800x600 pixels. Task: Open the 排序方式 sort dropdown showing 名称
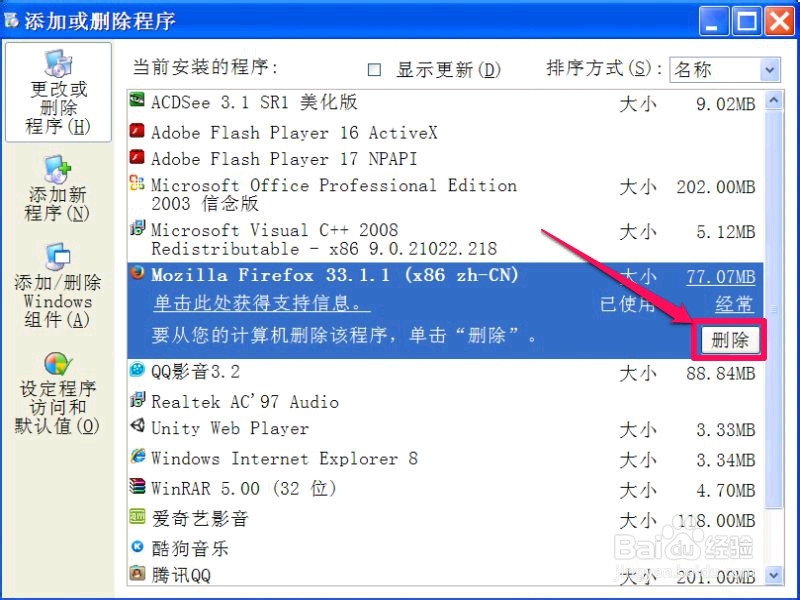coord(724,69)
